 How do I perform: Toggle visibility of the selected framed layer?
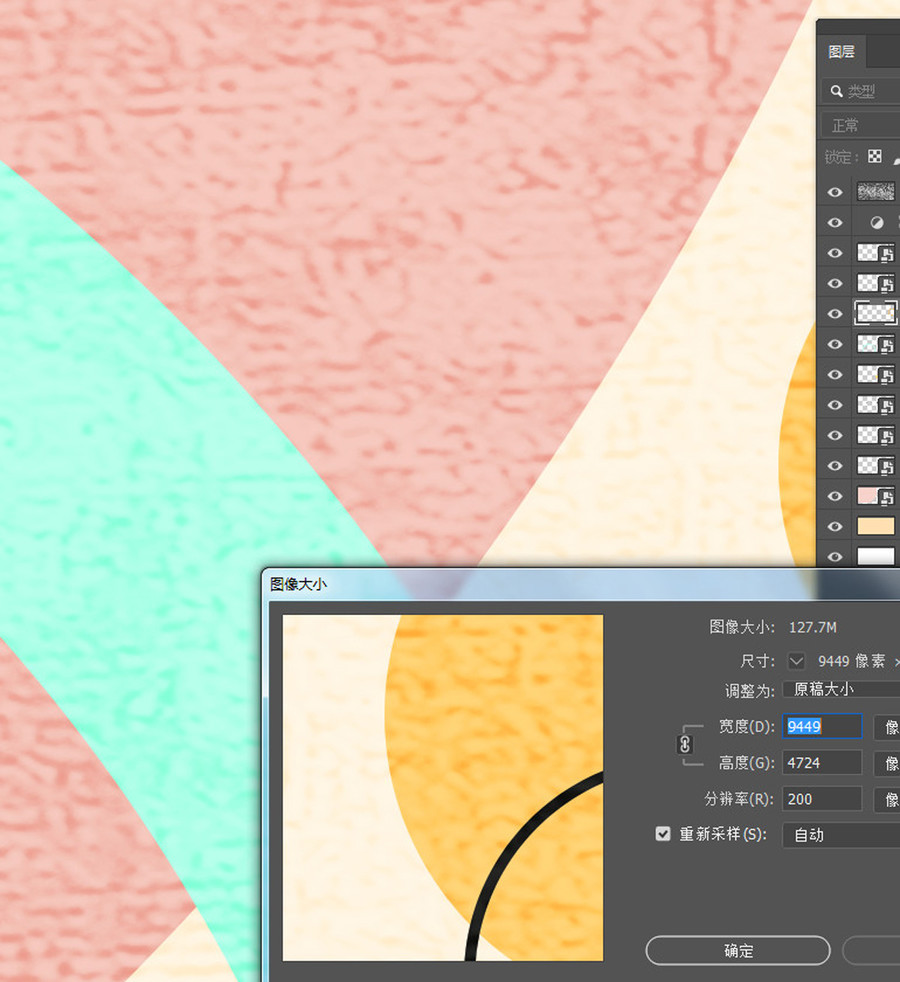click(835, 314)
